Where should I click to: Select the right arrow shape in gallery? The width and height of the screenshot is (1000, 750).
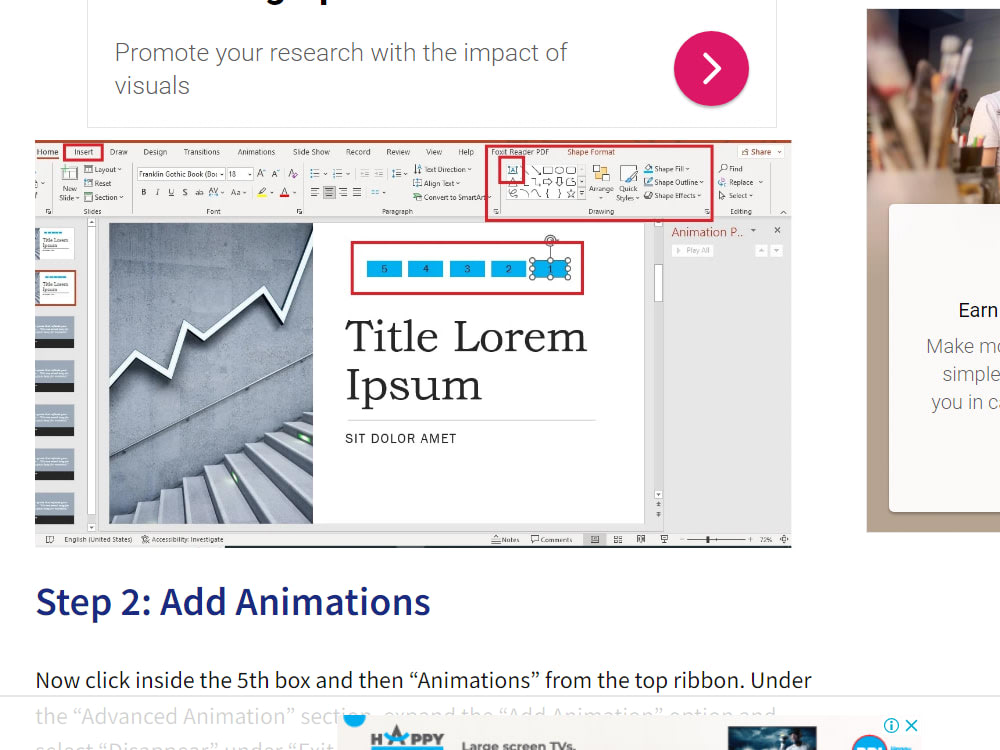pyautogui.click(x=548, y=182)
